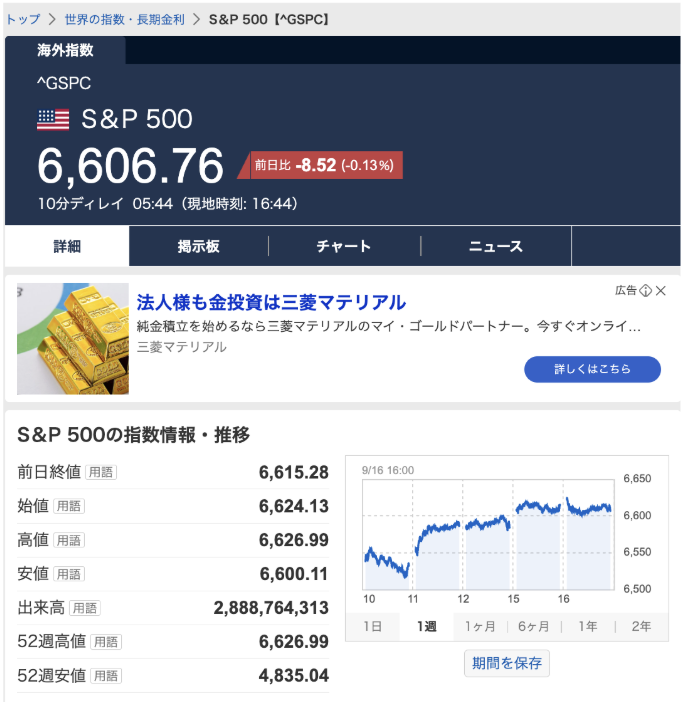
Task: Click the 詳しくはこちら ad button
Action: (x=592, y=369)
